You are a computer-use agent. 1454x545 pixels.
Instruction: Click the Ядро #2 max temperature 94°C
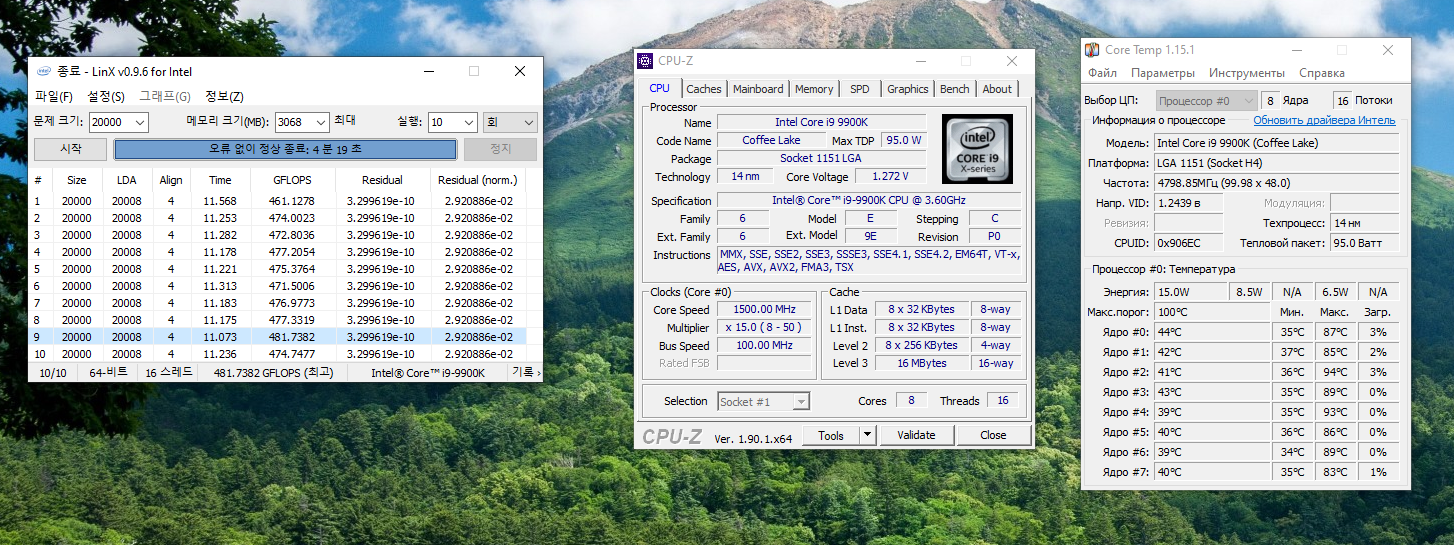pos(1335,372)
